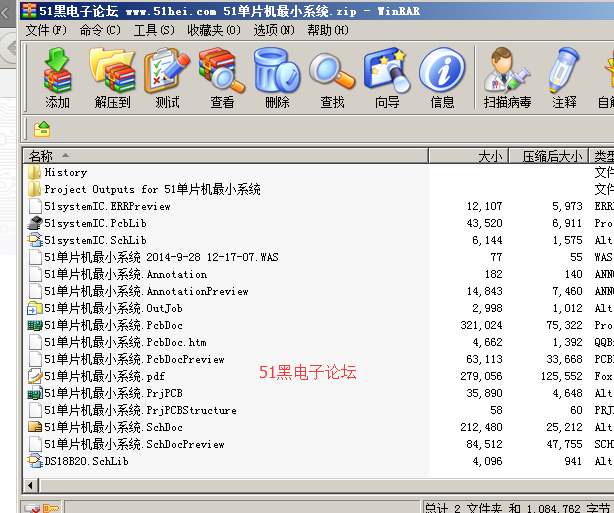Select the History folder icon
614x513 pixels.
click(x=34, y=172)
